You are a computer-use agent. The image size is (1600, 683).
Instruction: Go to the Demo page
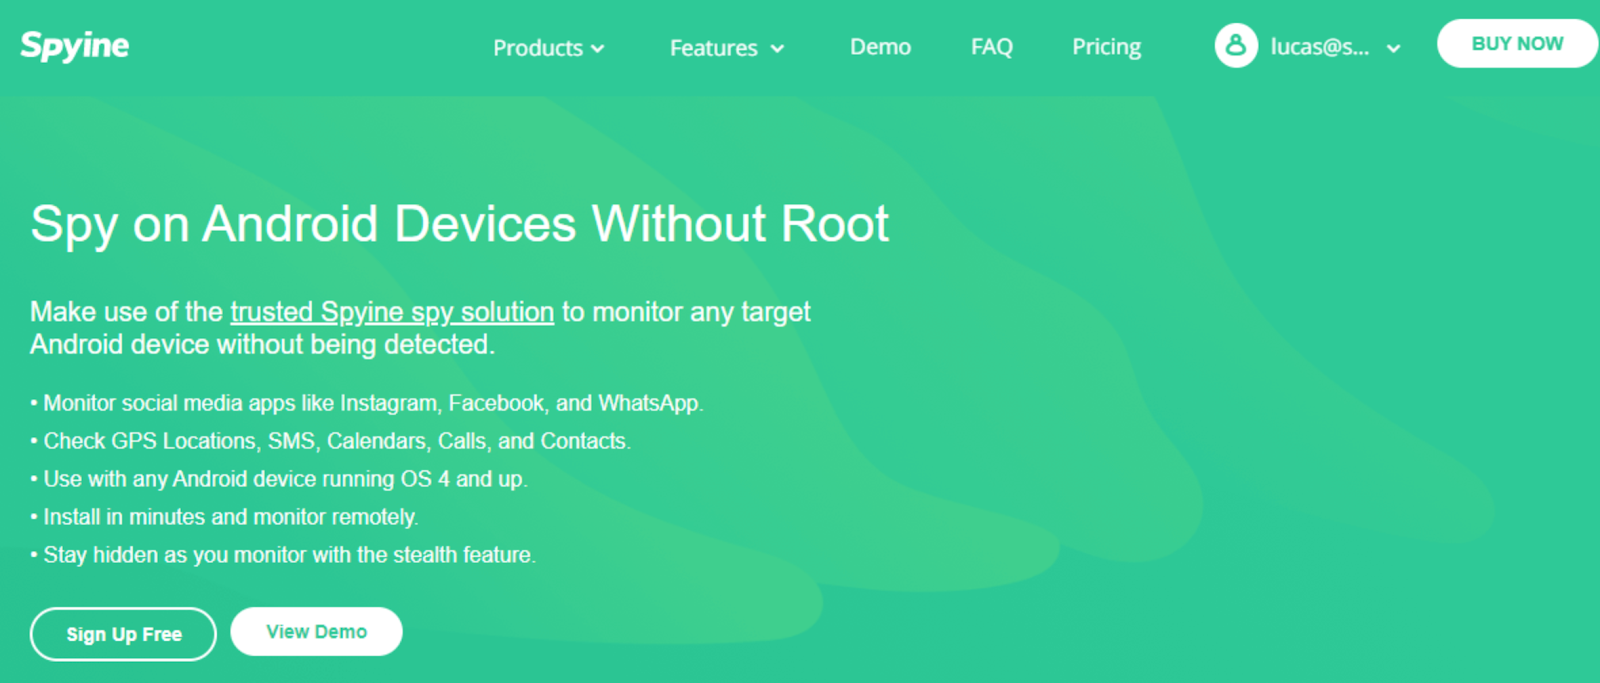(x=880, y=47)
